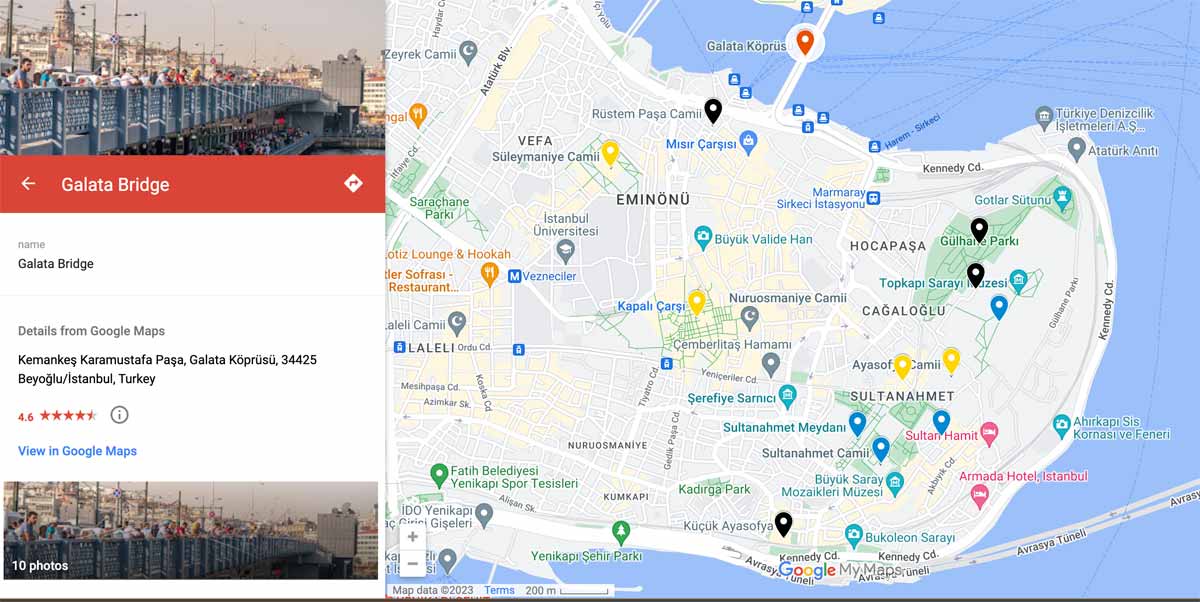
Task: Click the back arrow beside Galata Bridge
Action: 28,184
